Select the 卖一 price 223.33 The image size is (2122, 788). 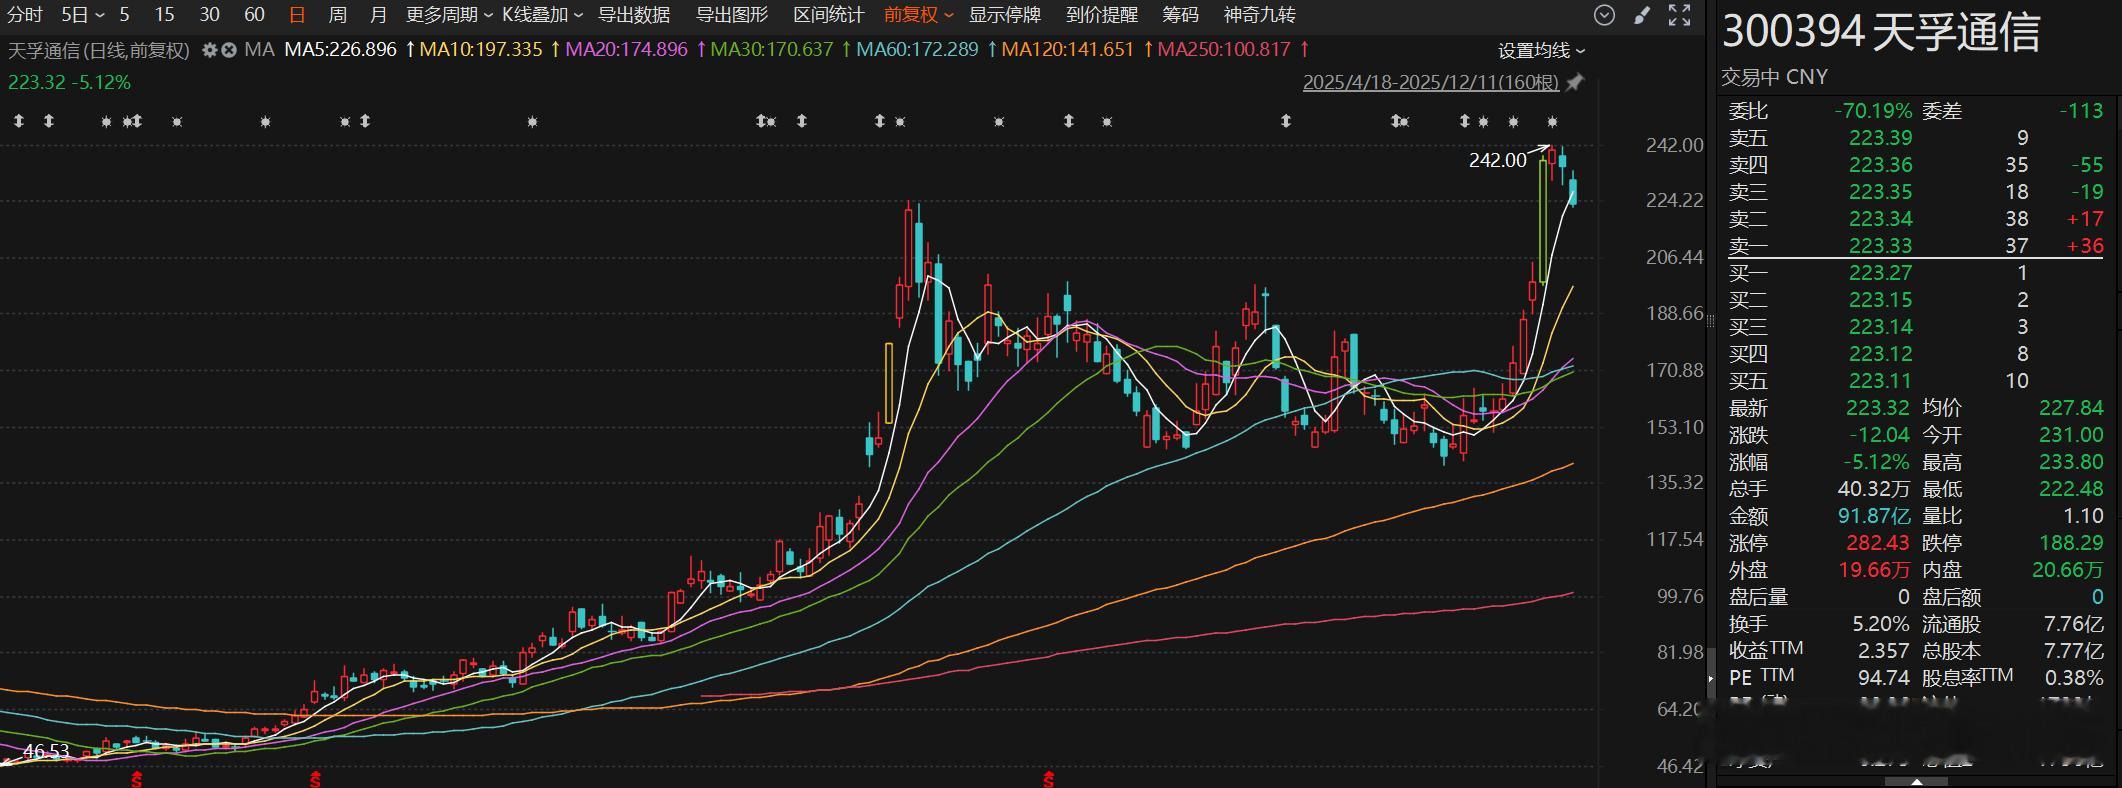[1880, 246]
